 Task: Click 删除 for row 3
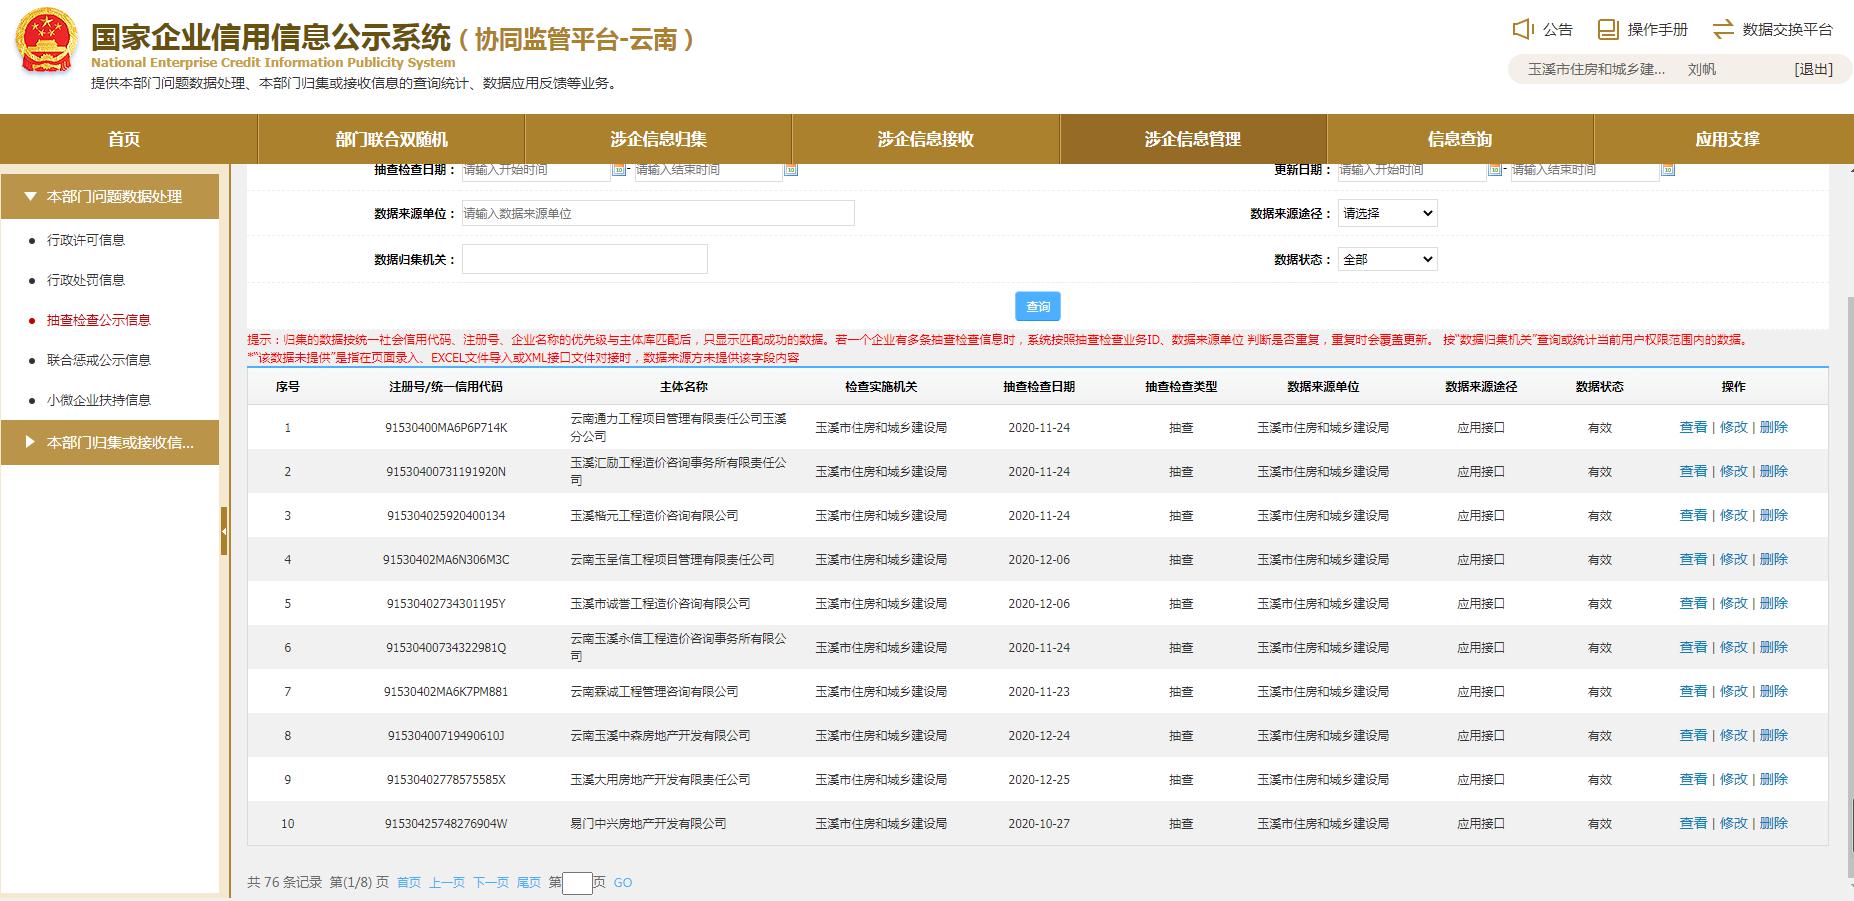(1773, 515)
